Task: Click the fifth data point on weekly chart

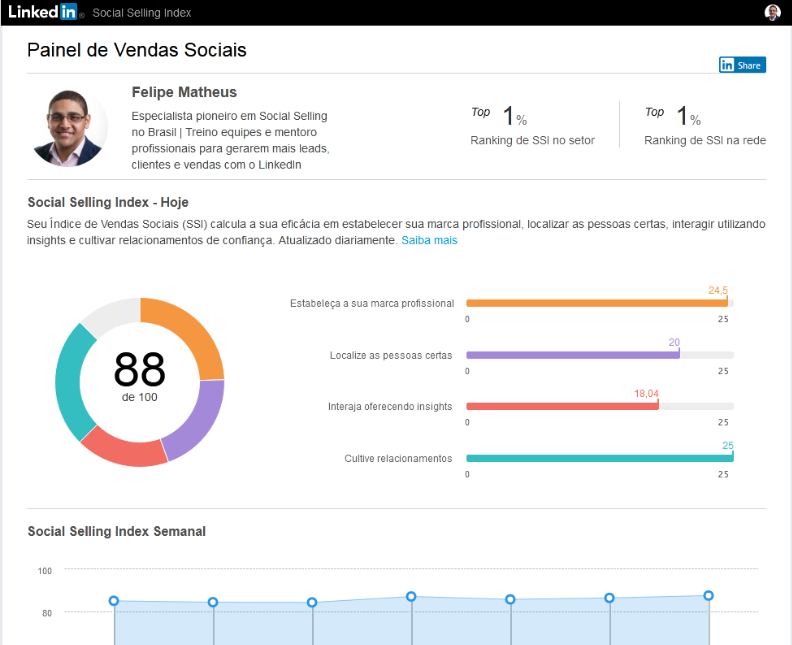Action: click(x=510, y=599)
